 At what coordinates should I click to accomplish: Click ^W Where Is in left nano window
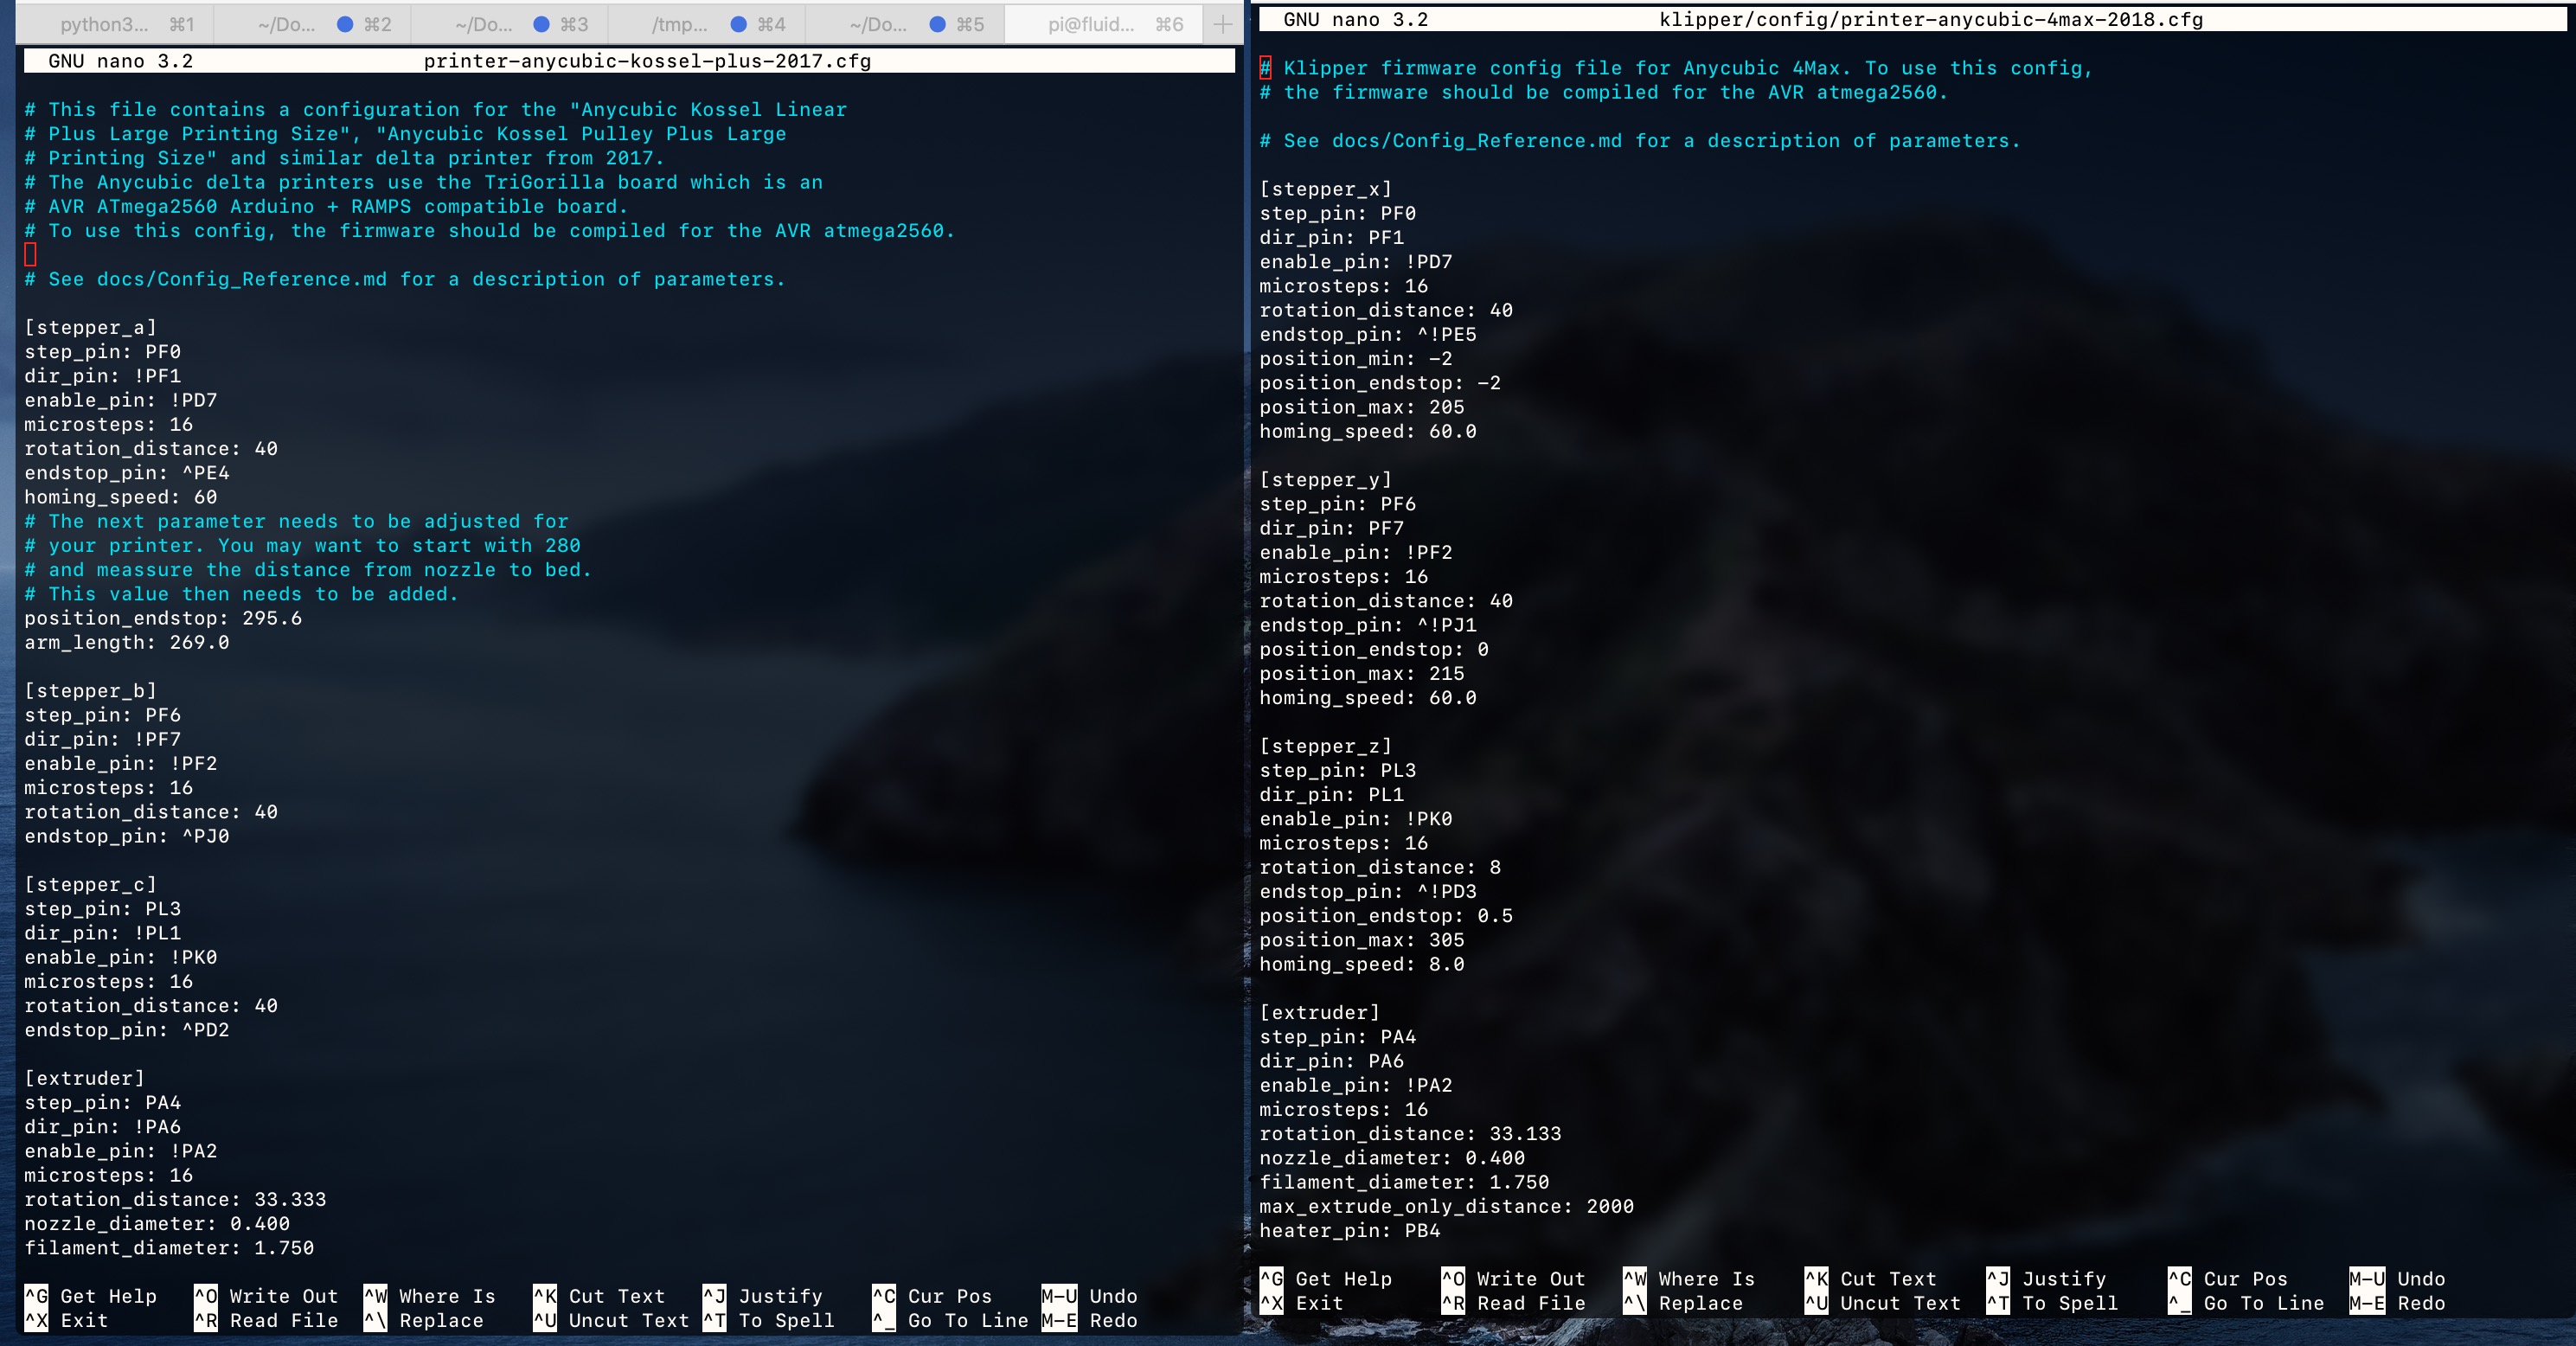pyautogui.click(x=430, y=1296)
